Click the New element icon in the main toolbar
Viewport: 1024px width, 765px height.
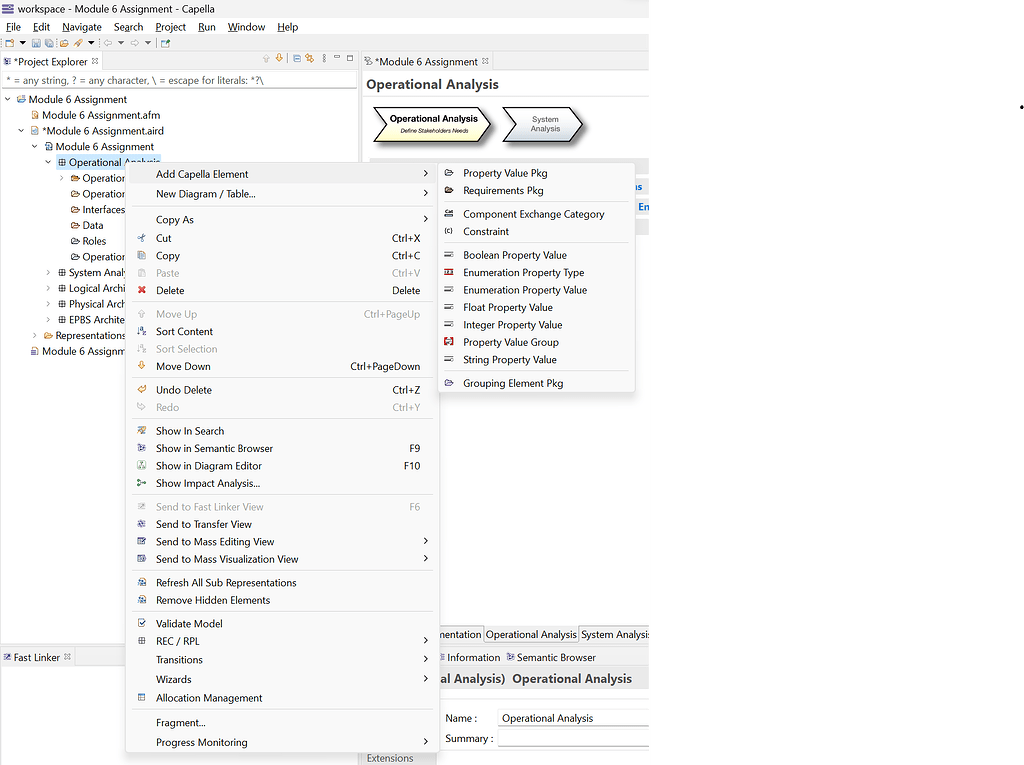click(10, 43)
